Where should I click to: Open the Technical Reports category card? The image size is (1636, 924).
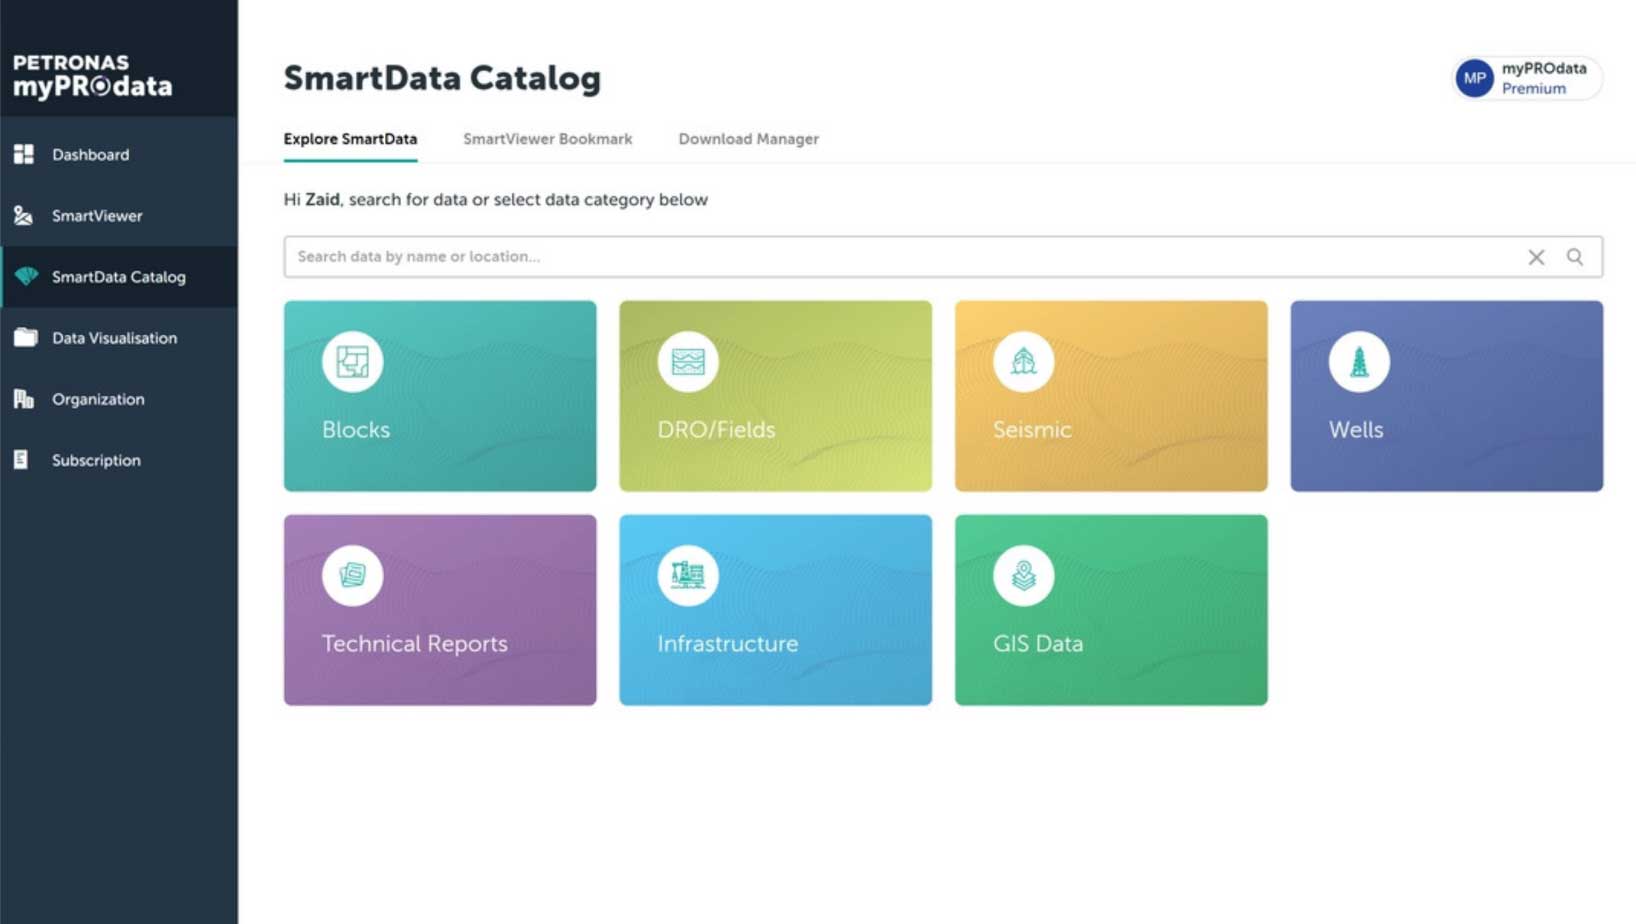coord(440,610)
